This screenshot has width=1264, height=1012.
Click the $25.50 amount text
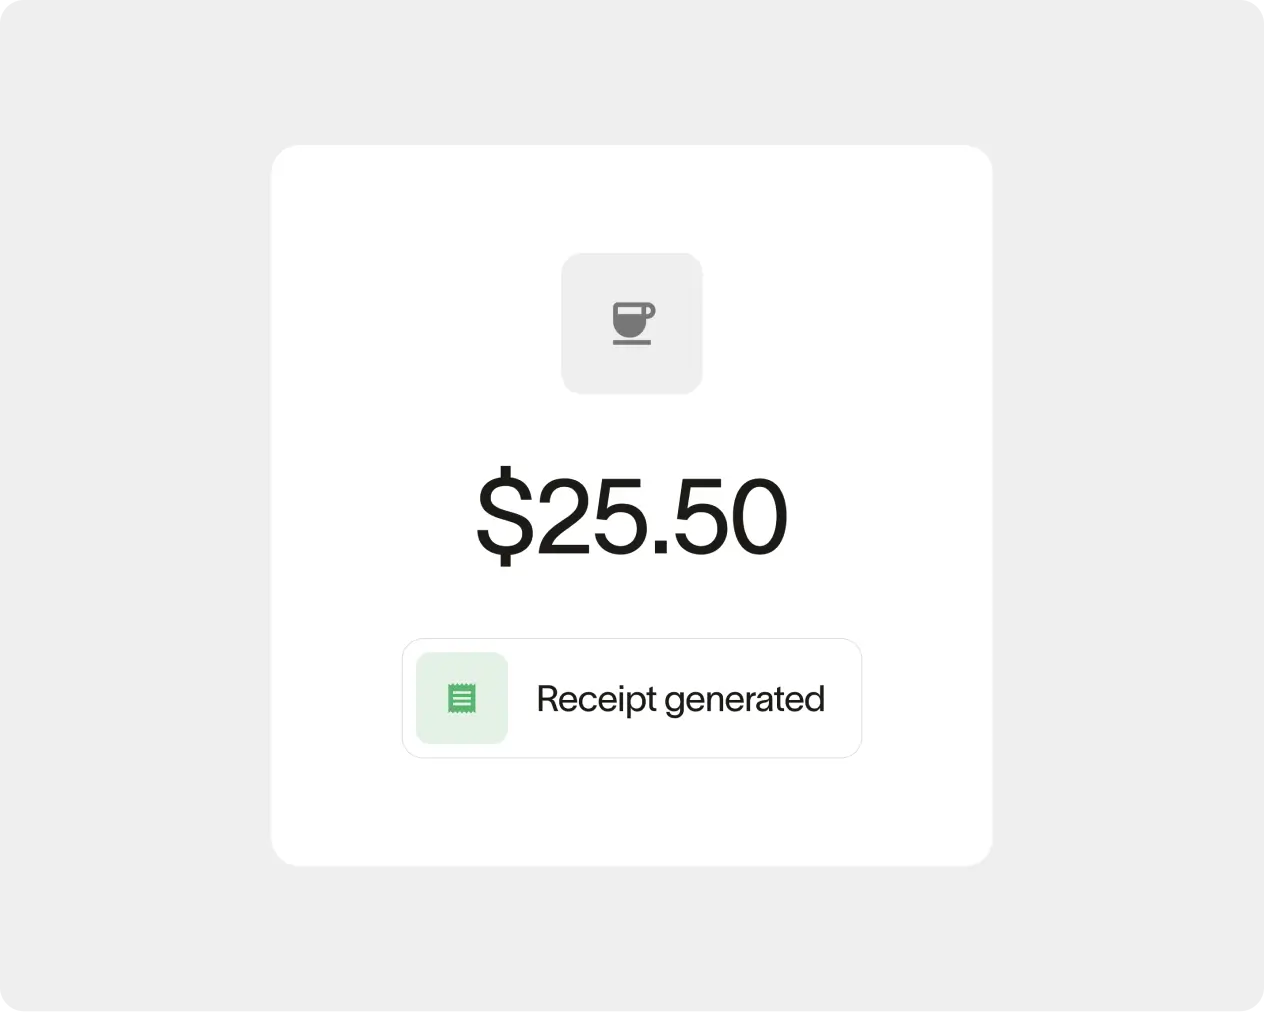coord(631,513)
